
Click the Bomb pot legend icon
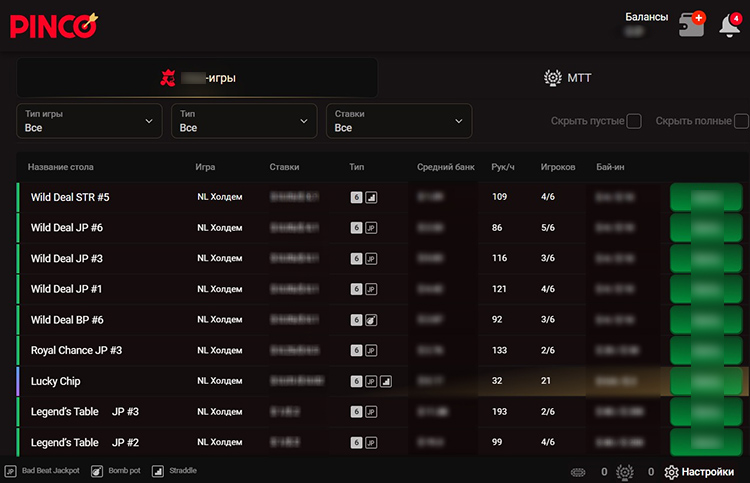(x=97, y=471)
